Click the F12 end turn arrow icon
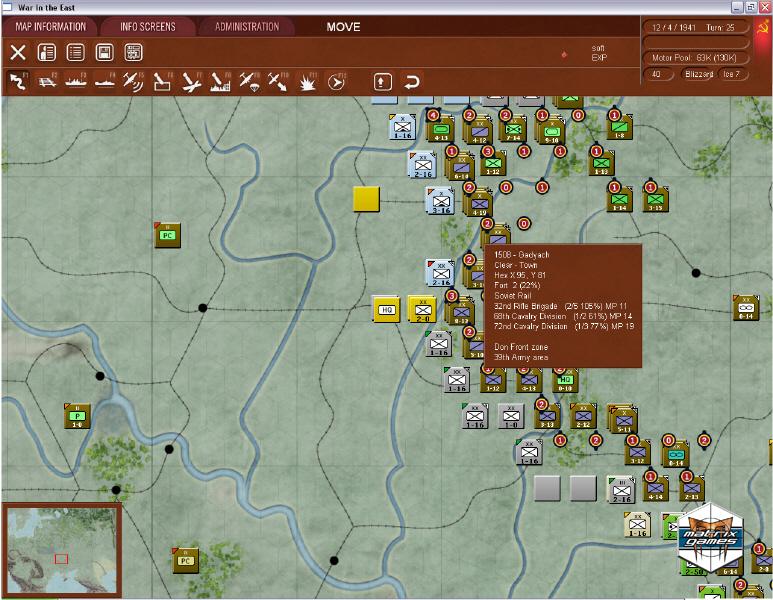Viewport: 773px width, 600px height. [337, 82]
